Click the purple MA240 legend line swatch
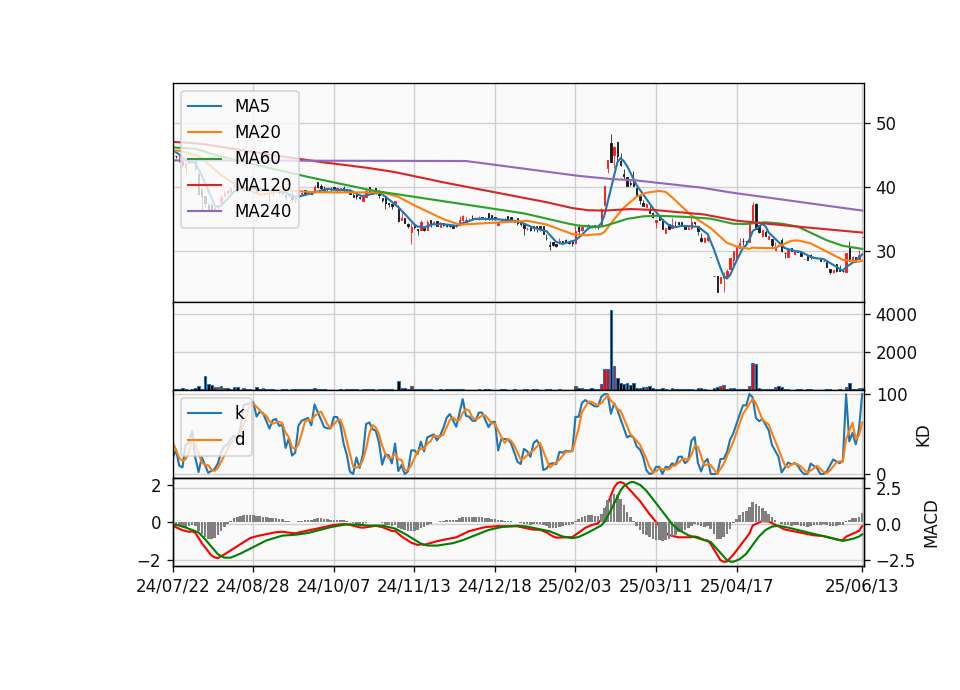Screen dimensions: 960x690 (204, 212)
